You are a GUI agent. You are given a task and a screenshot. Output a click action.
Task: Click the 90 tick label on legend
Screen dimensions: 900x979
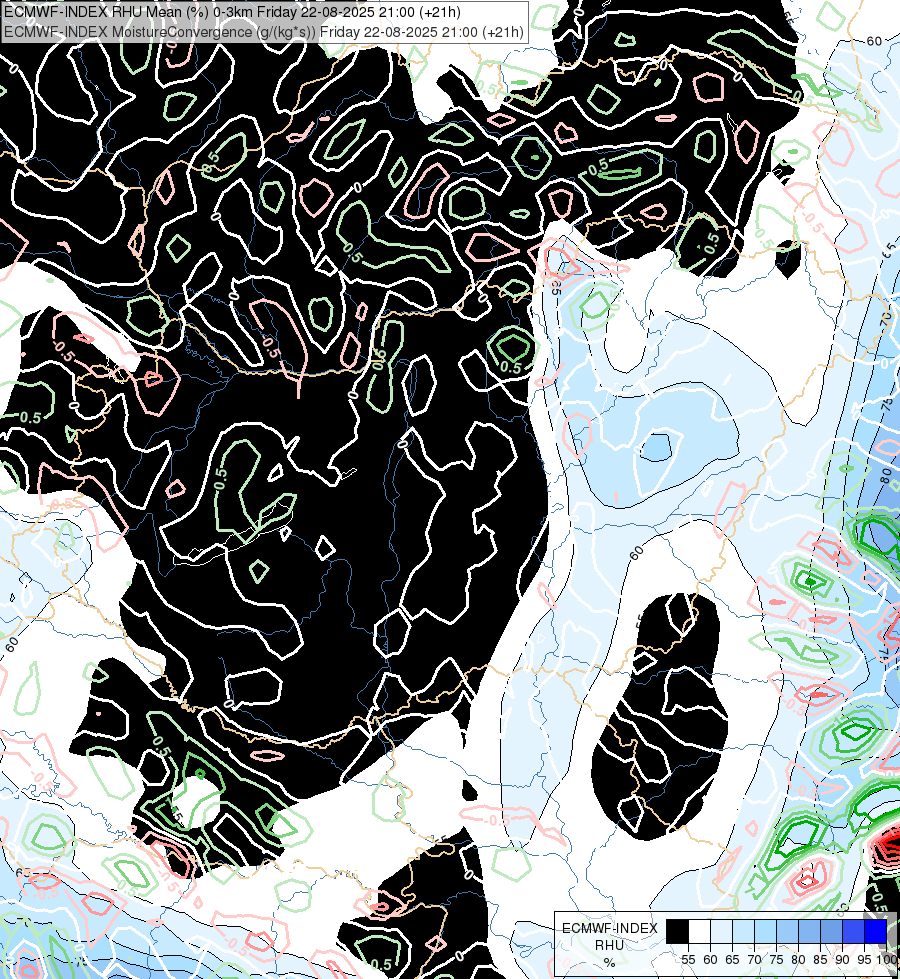coord(842,960)
